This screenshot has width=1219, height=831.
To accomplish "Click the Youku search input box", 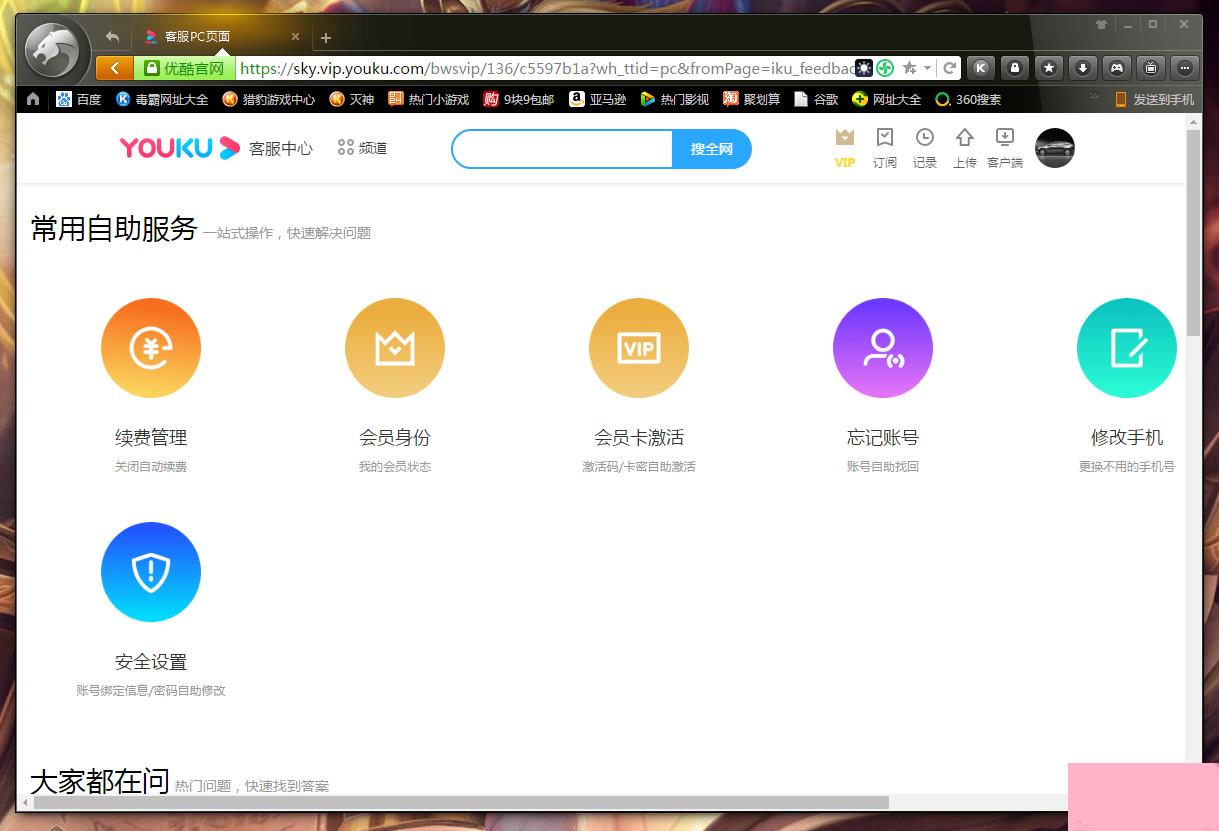I will [x=563, y=149].
